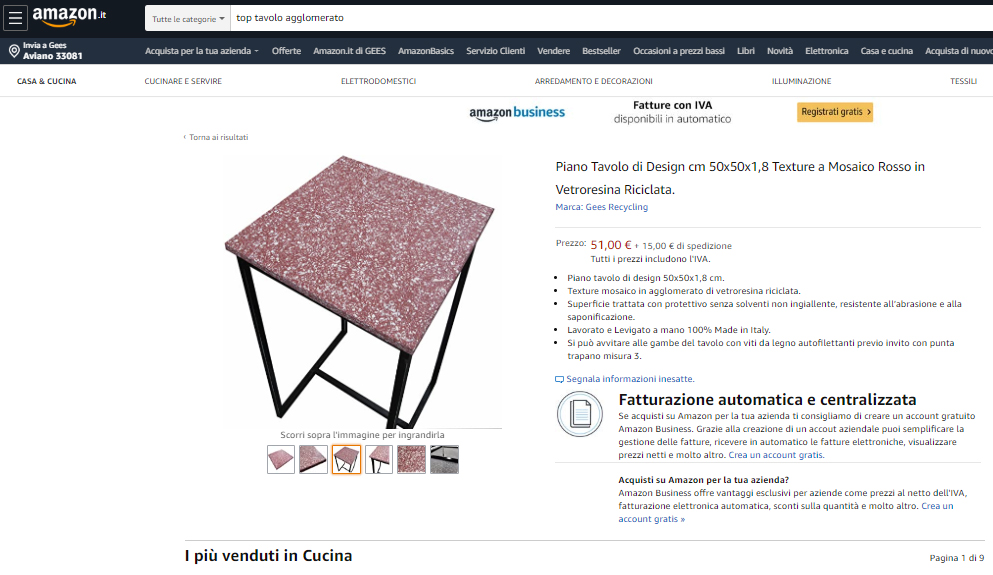
Task: Click the search field with top tavolo agglomerato
Action: point(611,18)
